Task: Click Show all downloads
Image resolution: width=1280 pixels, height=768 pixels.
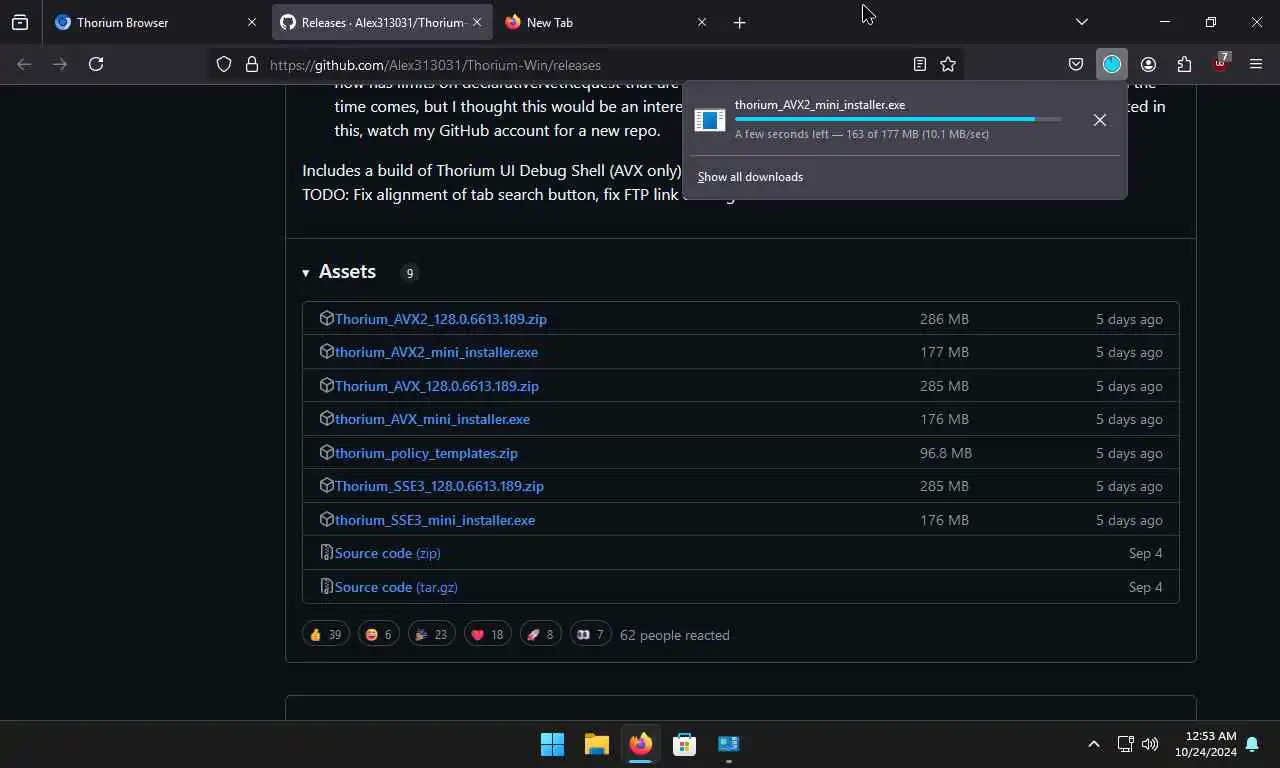Action: (x=750, y=177)
